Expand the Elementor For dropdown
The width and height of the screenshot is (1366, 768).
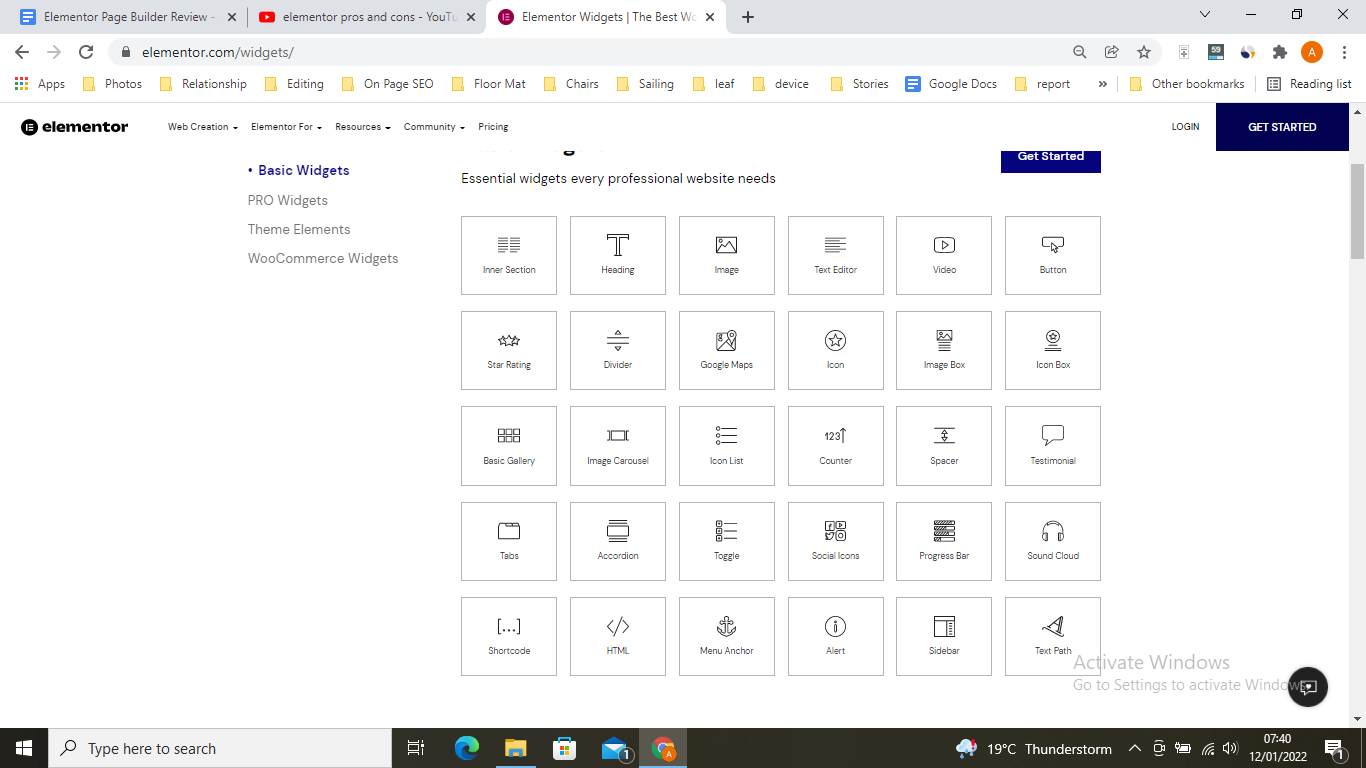(286, 127)
